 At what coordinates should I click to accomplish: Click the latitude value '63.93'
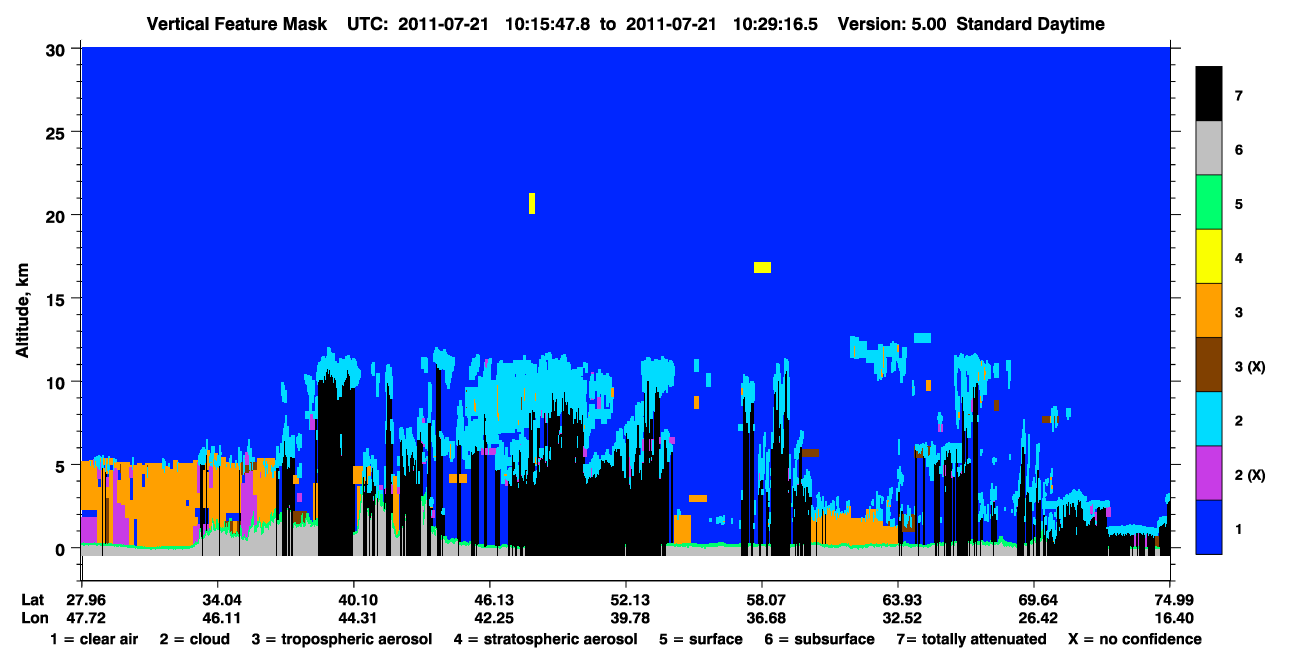pos(901,600)
